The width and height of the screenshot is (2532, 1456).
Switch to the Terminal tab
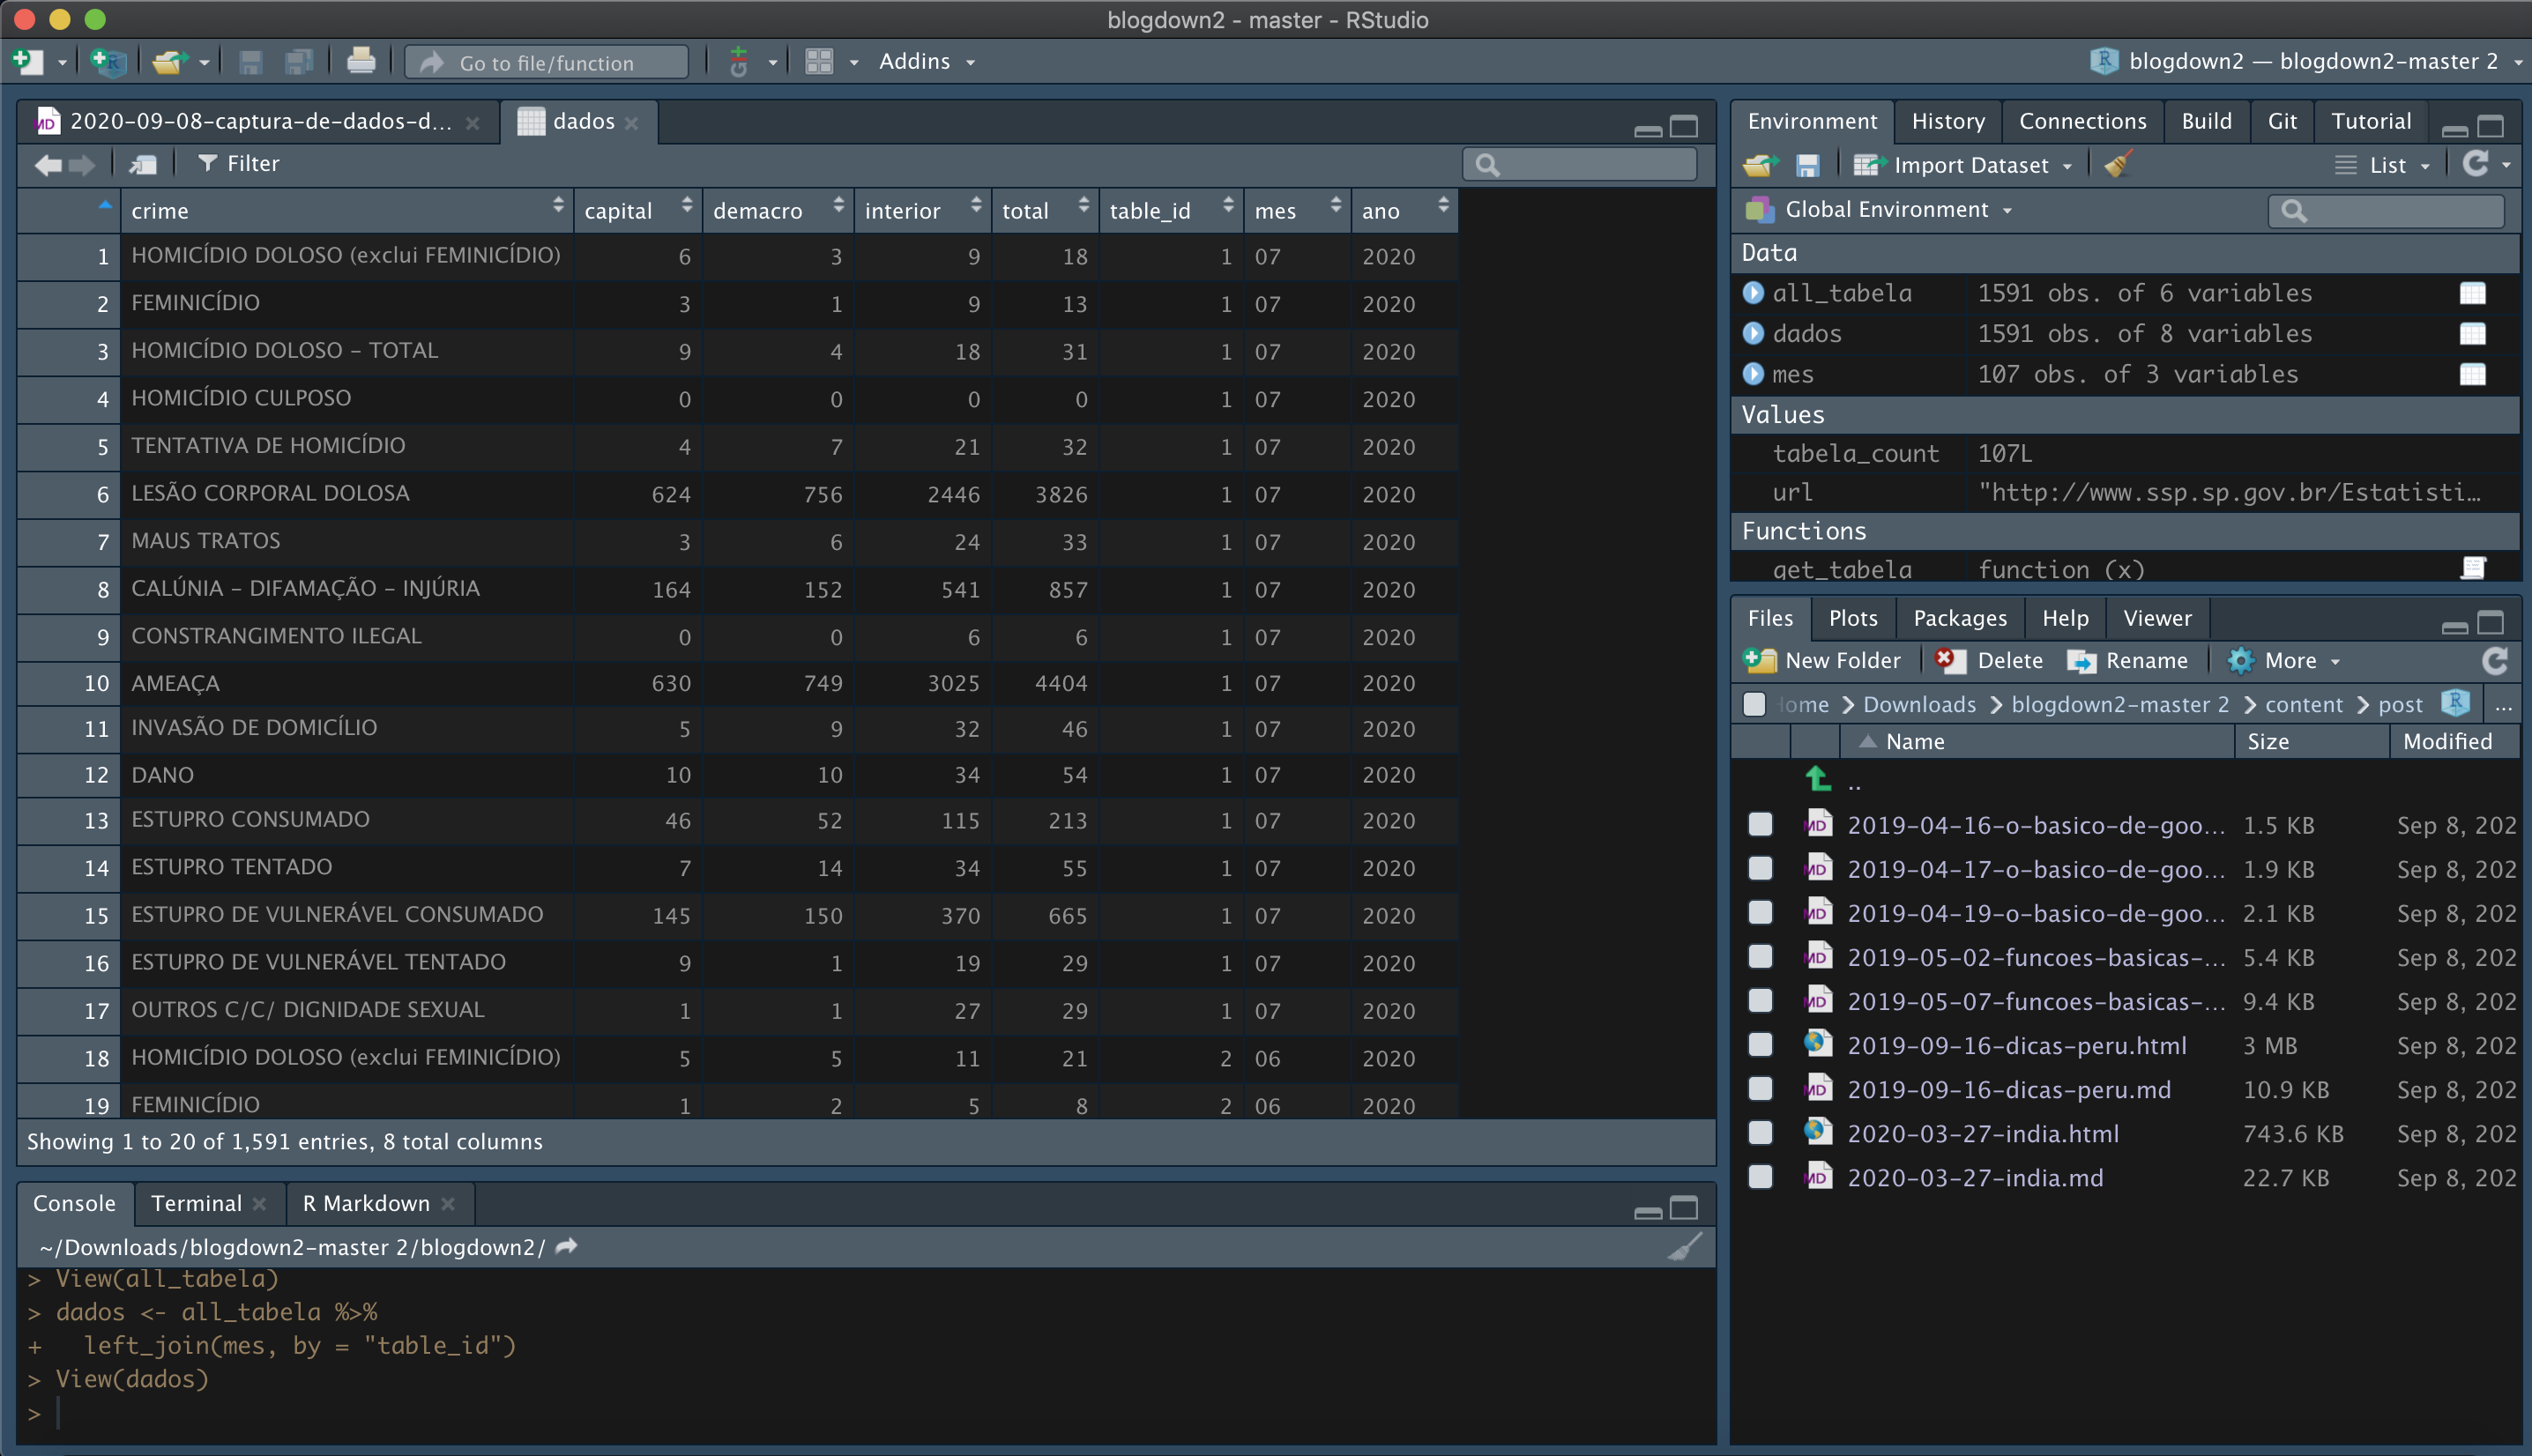pyautogui.click(x=196, y=1203)
